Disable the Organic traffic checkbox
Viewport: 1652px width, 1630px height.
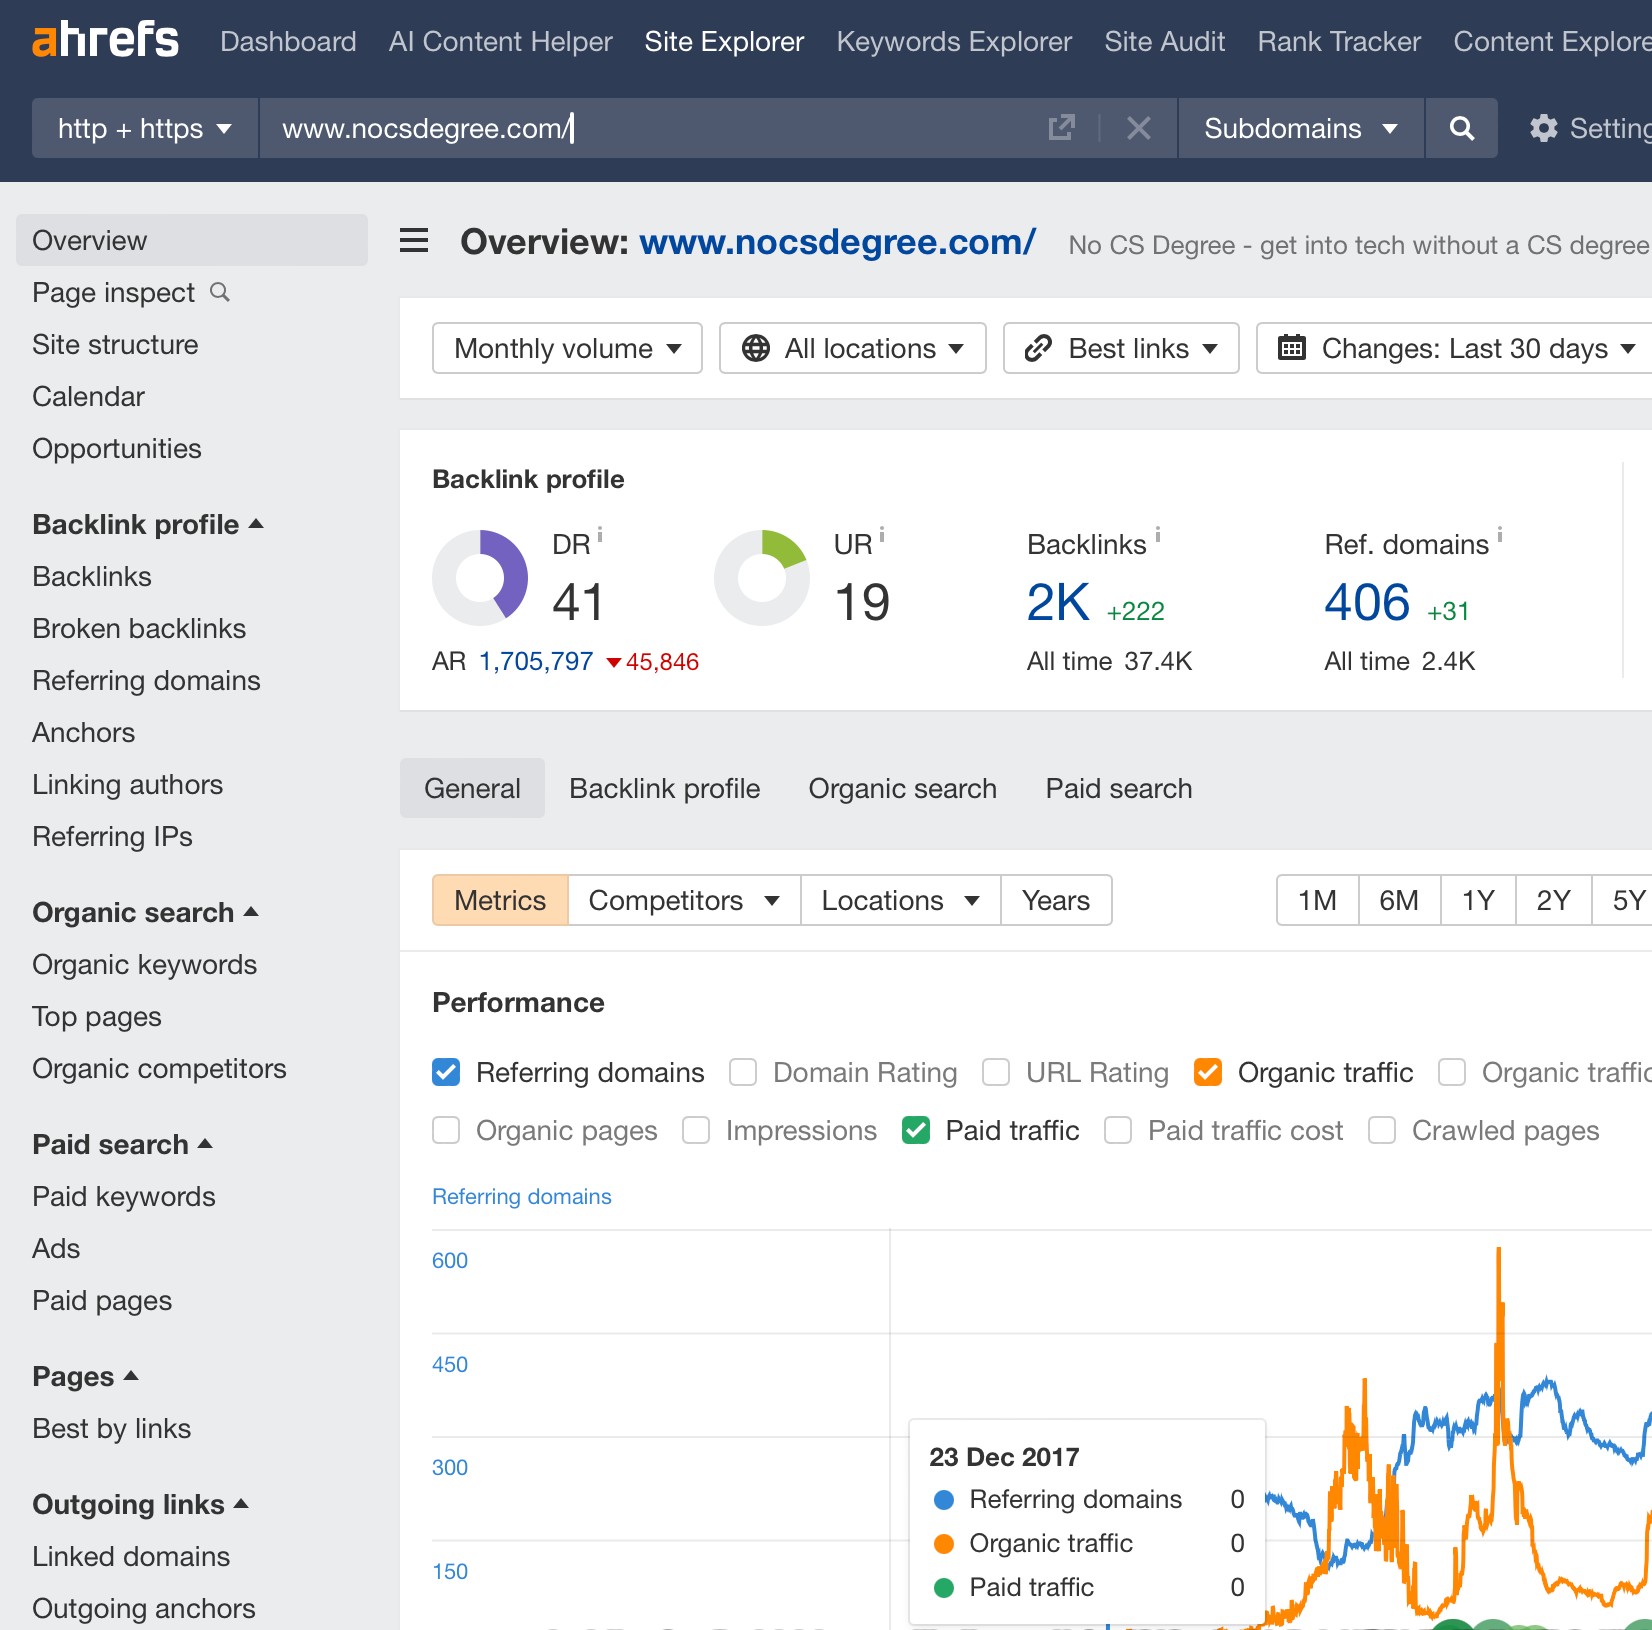pos(1207,1072)
